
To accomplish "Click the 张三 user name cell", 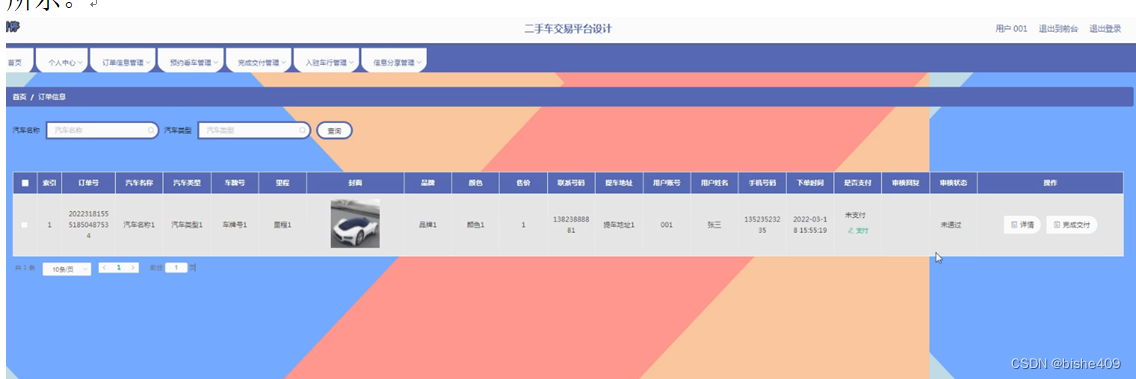I will coord(714,225).
